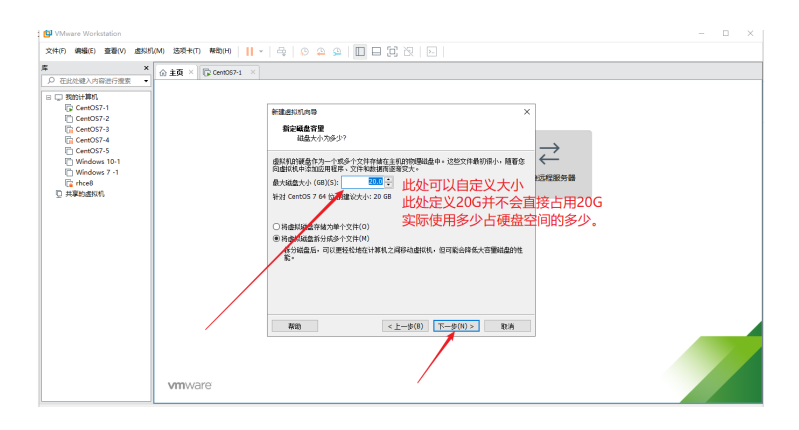This screenshot has height=430, width=799.
Task: Select 将虚拟磁盘存储为单个文件(O) radio button
Action: click(276, 226)
